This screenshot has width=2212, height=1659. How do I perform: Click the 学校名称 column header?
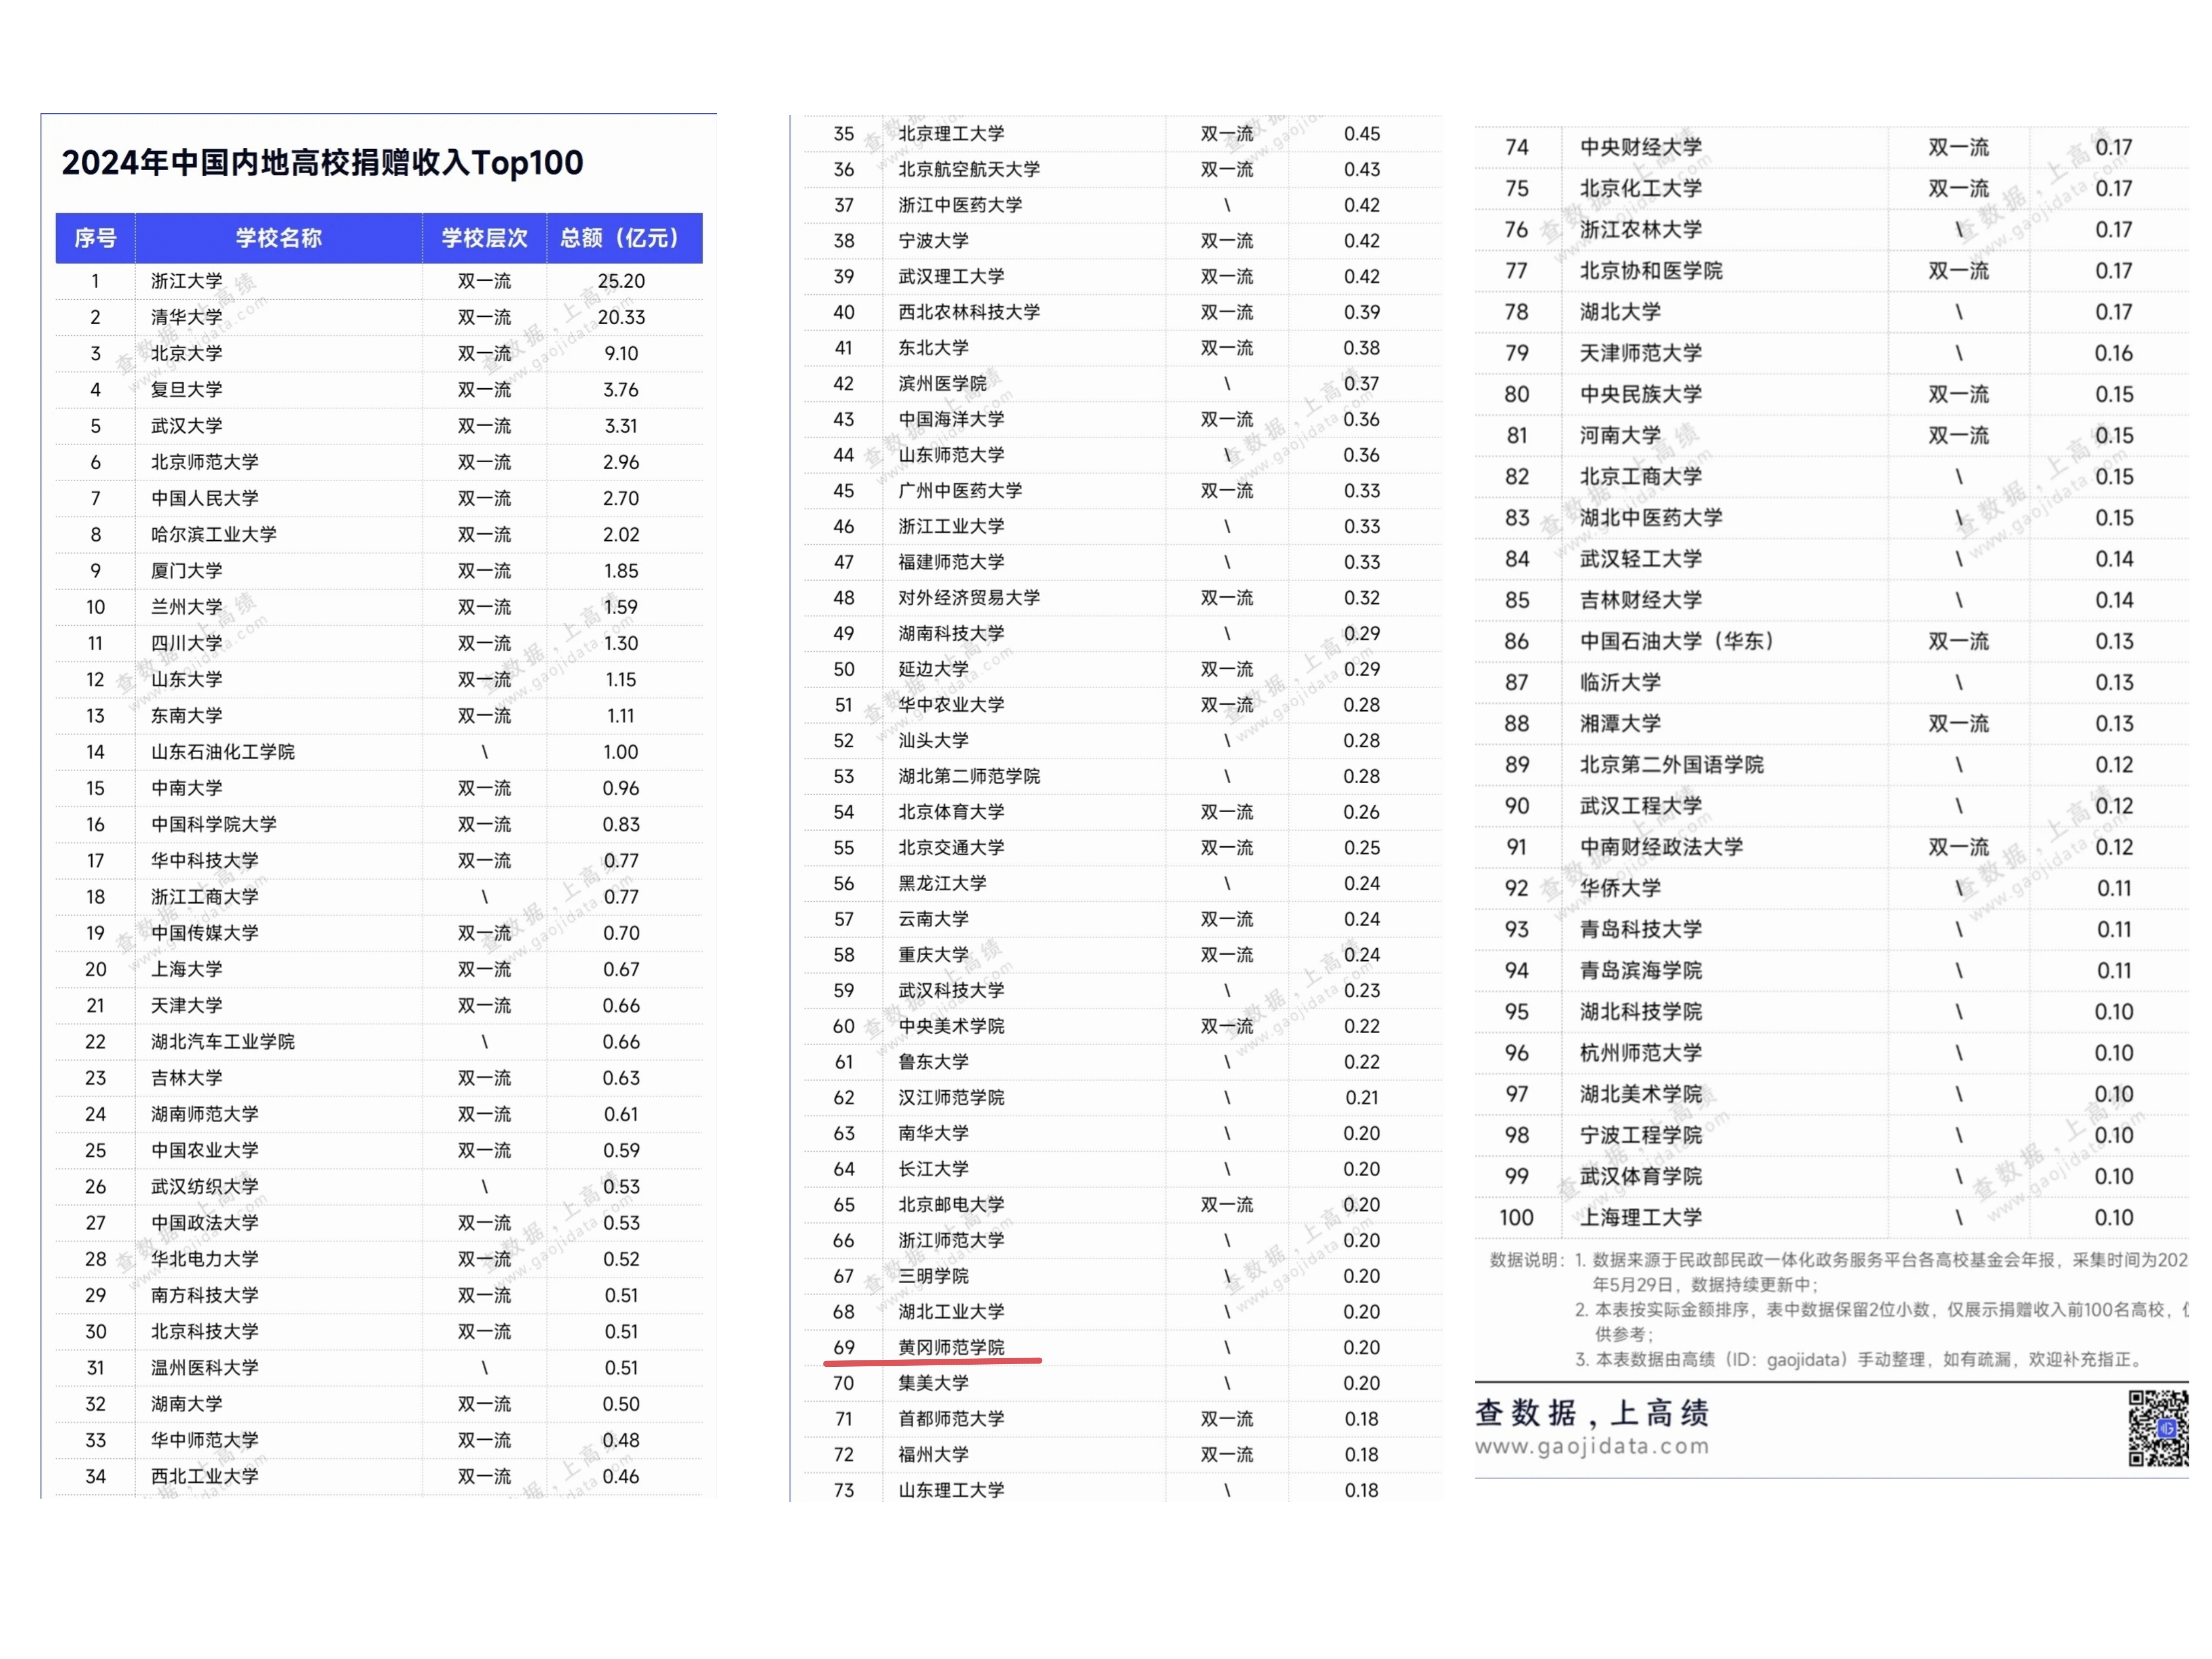tap(278, 238)
